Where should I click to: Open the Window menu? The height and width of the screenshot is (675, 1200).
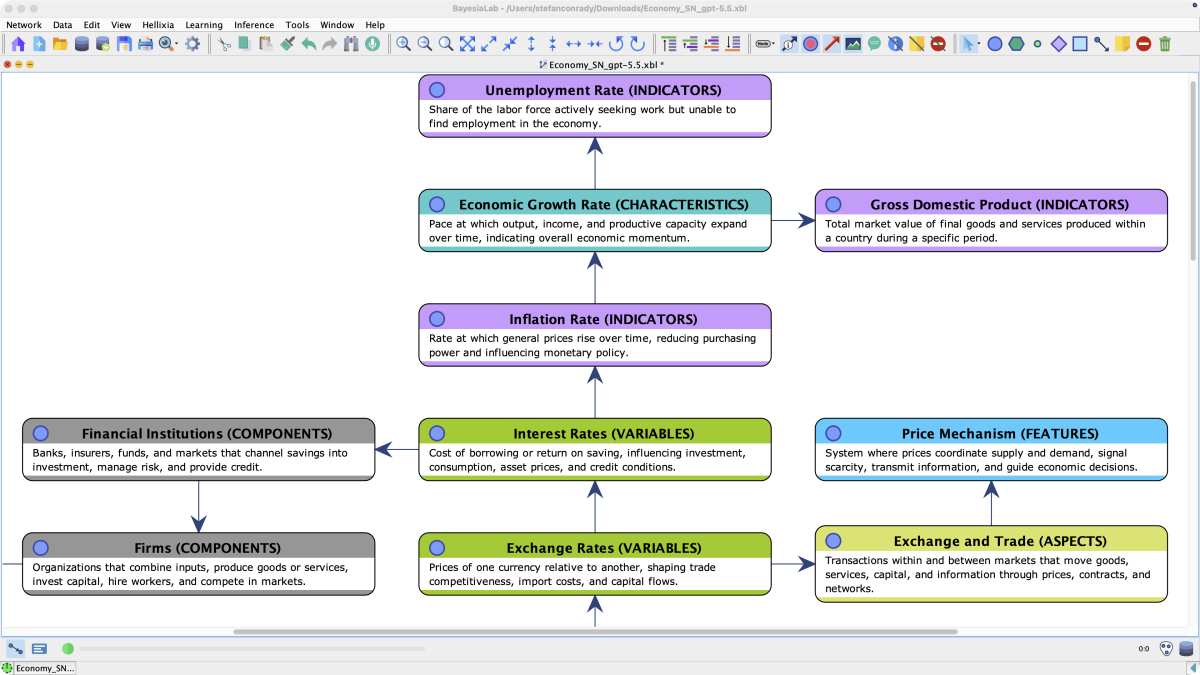pyautogui.click(x=337, y=25)
